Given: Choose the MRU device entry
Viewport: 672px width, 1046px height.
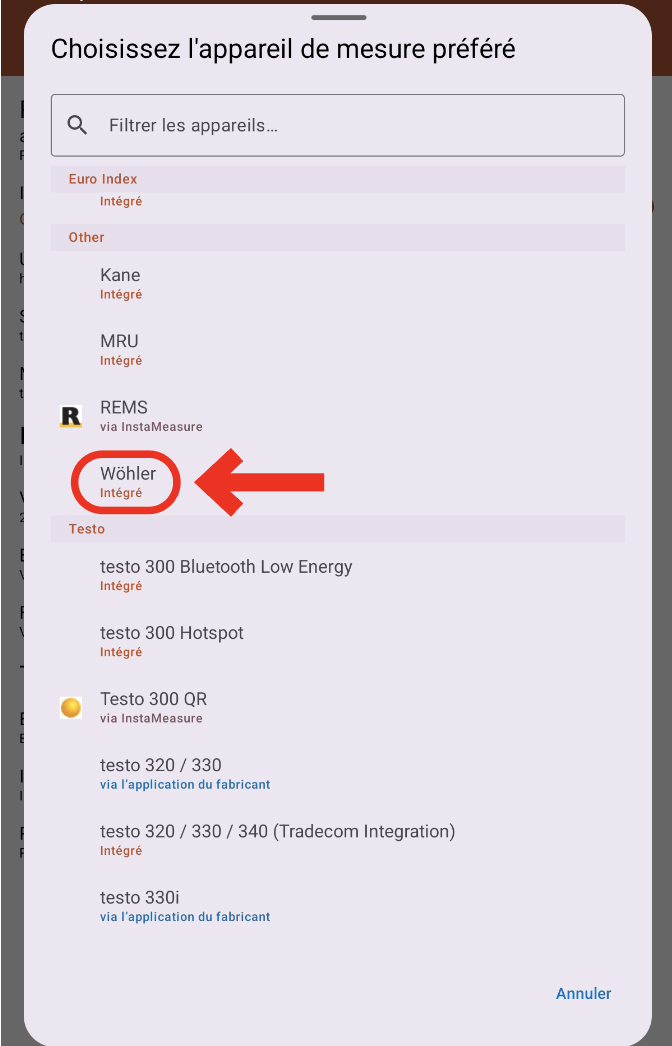Looking at the screenshot, I should [x=338, y=350].
